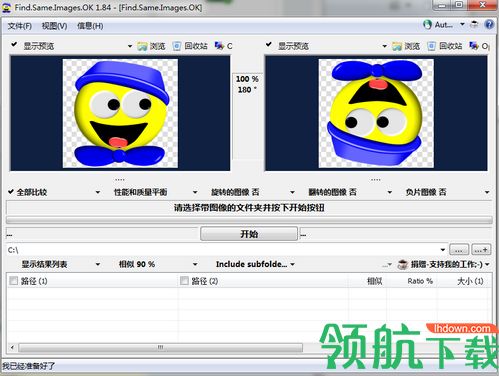Click the coffee cup icon beside 捐赠
Screen dimensions: 499x376
(x=403, y=265)
